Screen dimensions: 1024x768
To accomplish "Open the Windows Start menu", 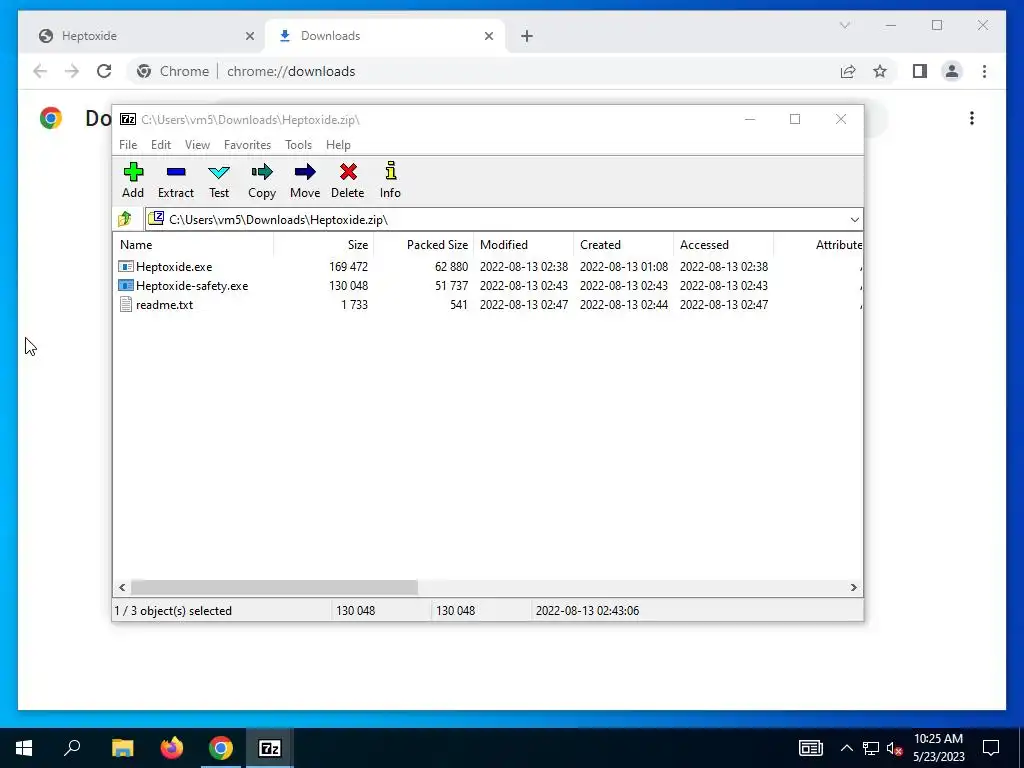I will coord(24,748).
